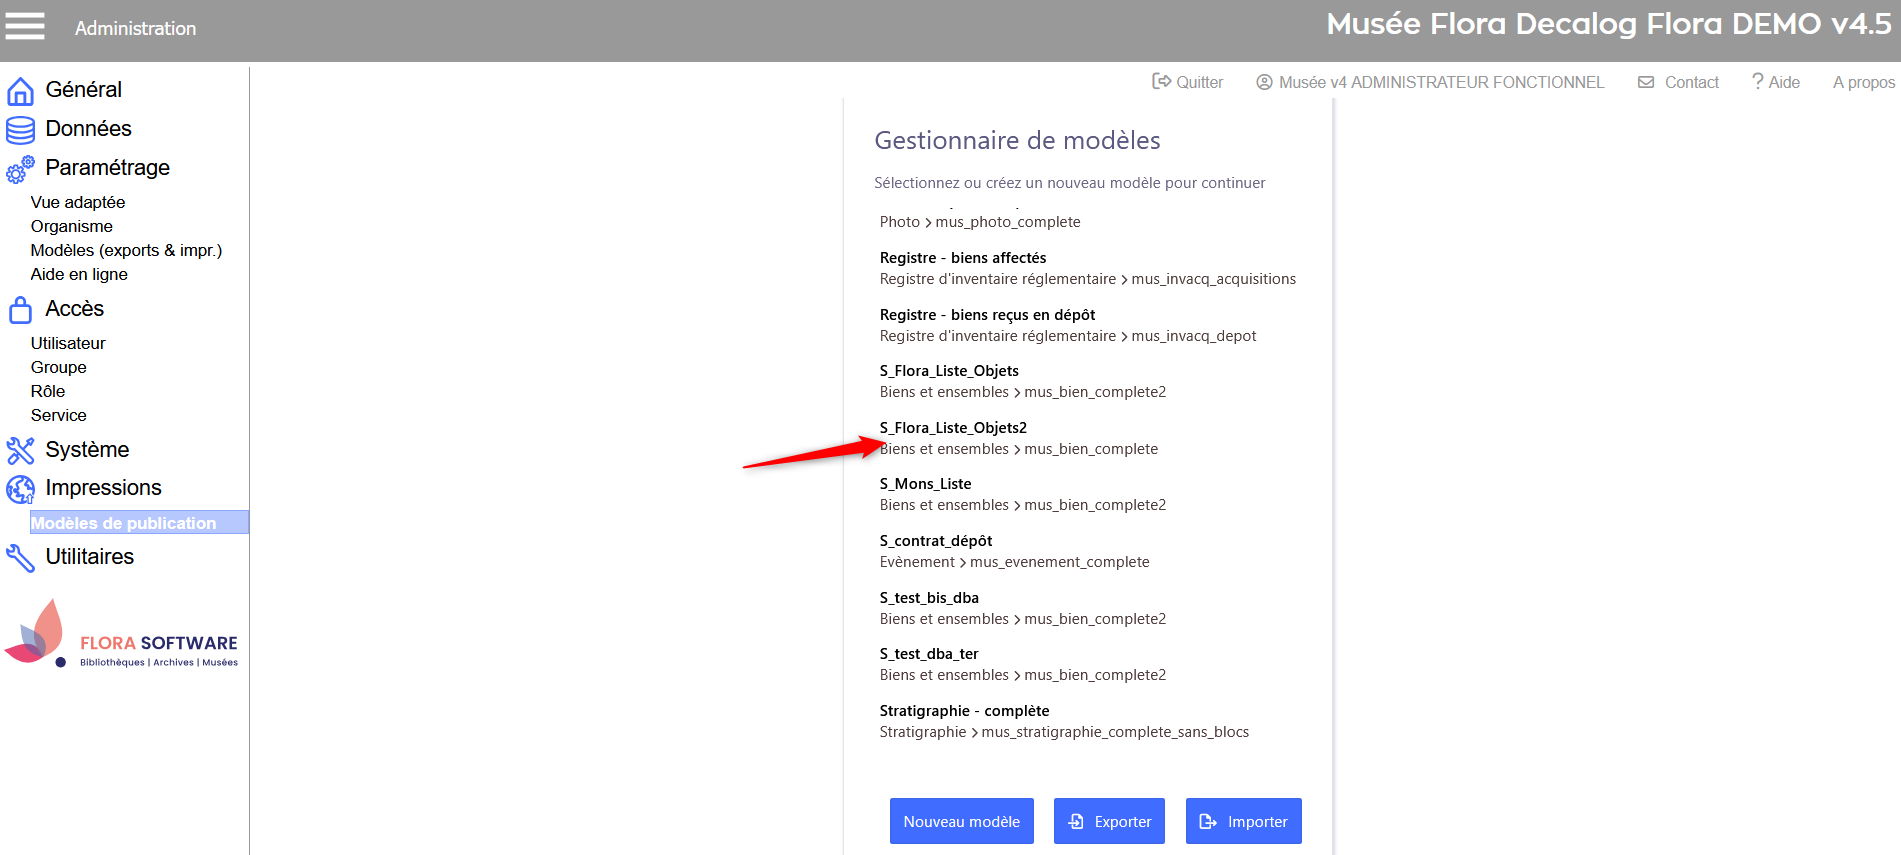Click the Nouveau modèle button
Screen dimensions: 1901x855
[x=961, y=821]
